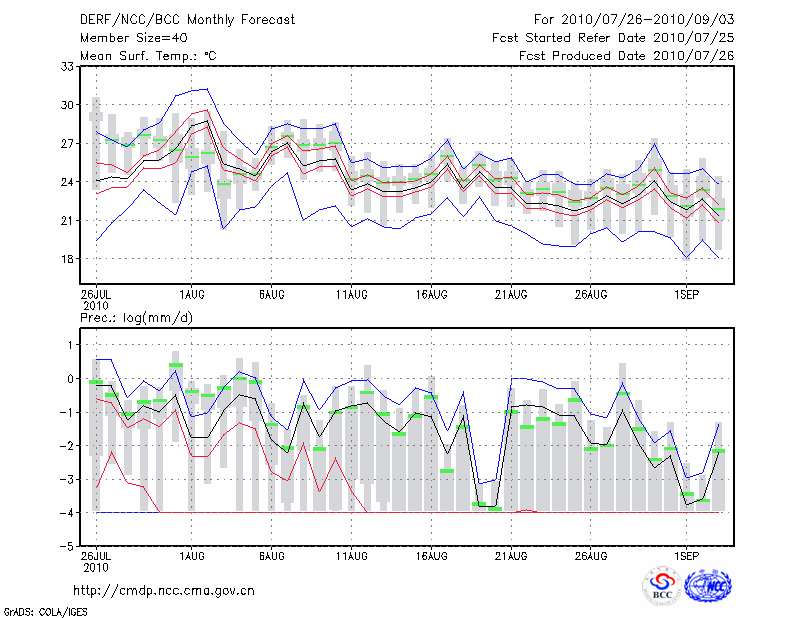
Task: Select 21AUG tick on the precipitation chart
Action: coord(511,556)
